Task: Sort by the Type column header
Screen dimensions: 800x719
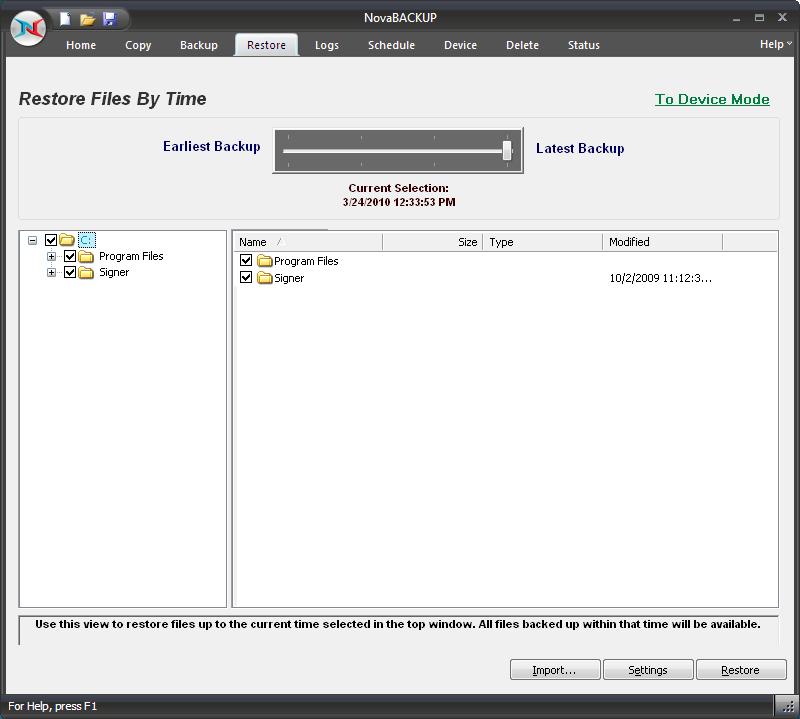Action: (x=542, y=242)
